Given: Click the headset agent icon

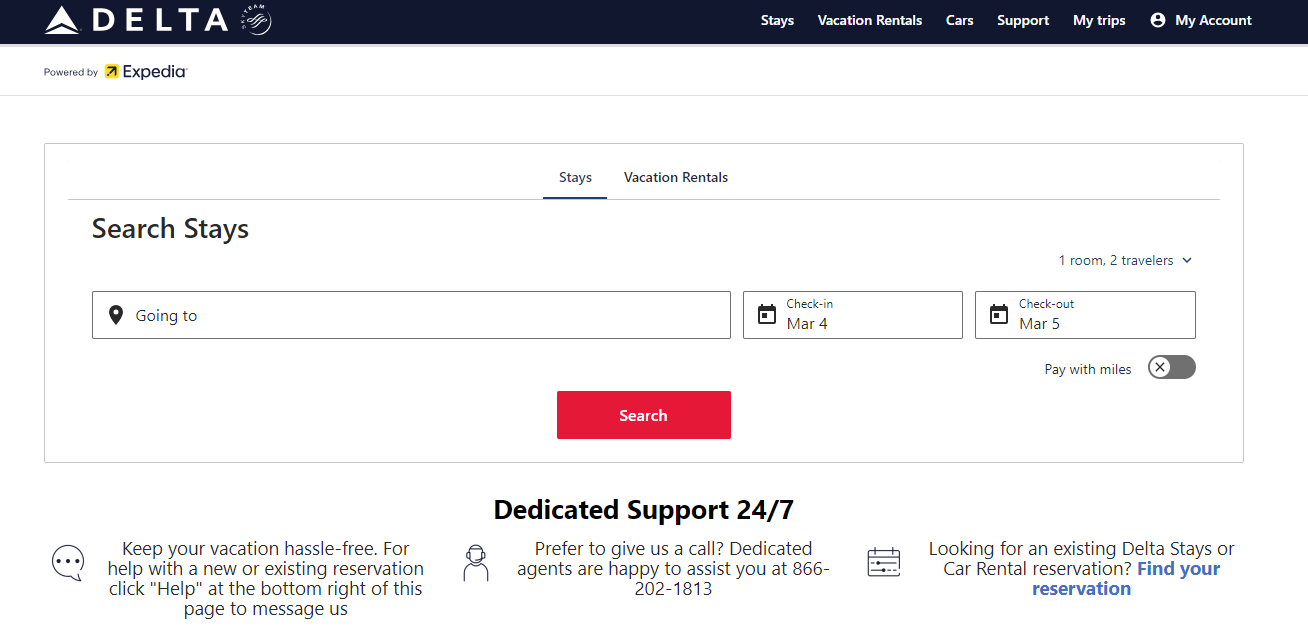Looking at the screenshot, I should [476, 563].
